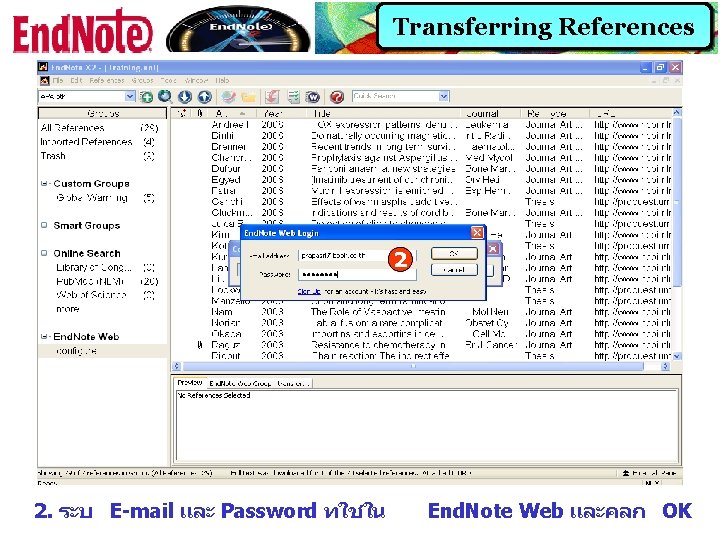Open the File menu

point(58,80)
